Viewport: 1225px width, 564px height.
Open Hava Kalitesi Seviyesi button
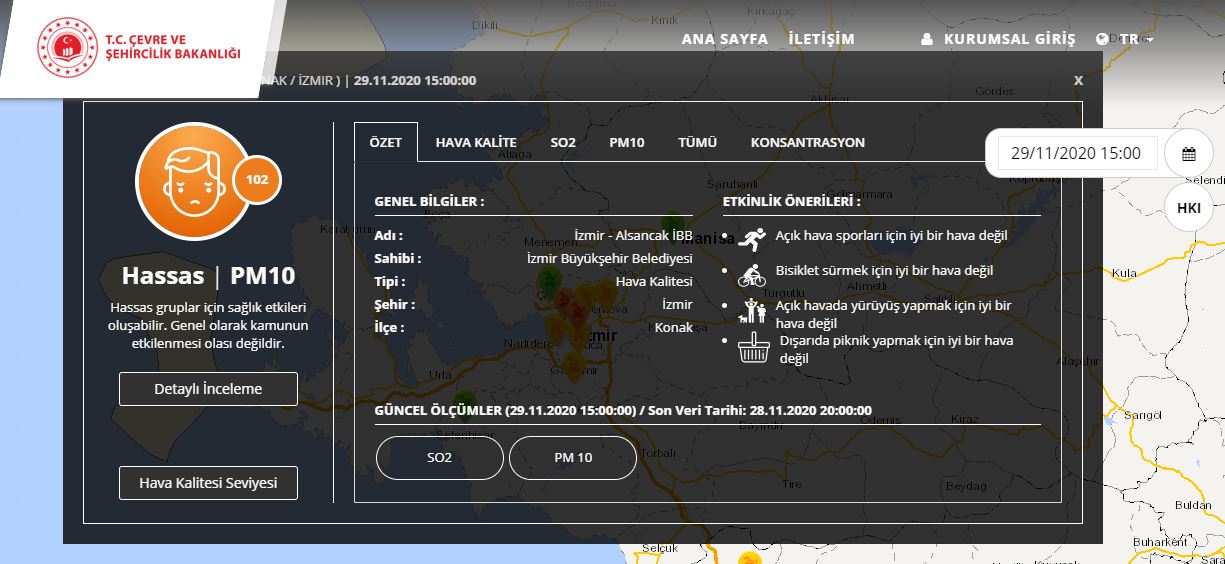point(208,483)
